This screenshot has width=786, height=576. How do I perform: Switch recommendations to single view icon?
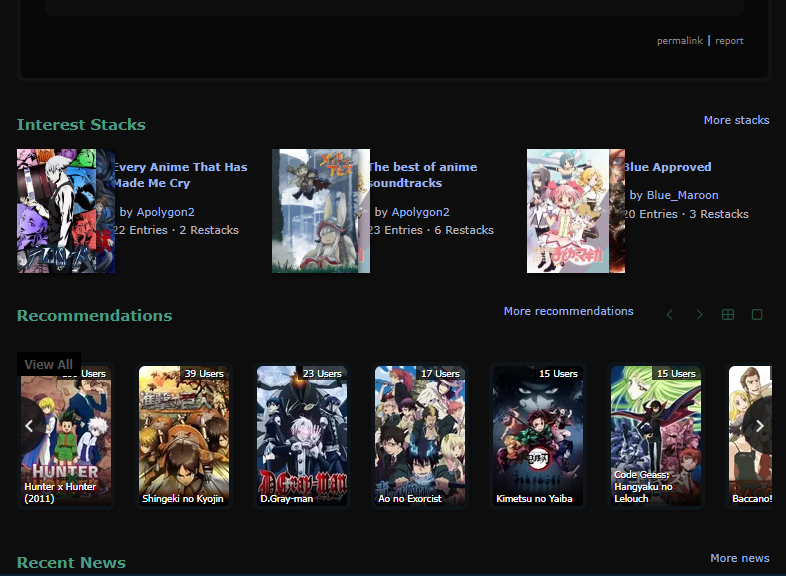tap(757, 315)
